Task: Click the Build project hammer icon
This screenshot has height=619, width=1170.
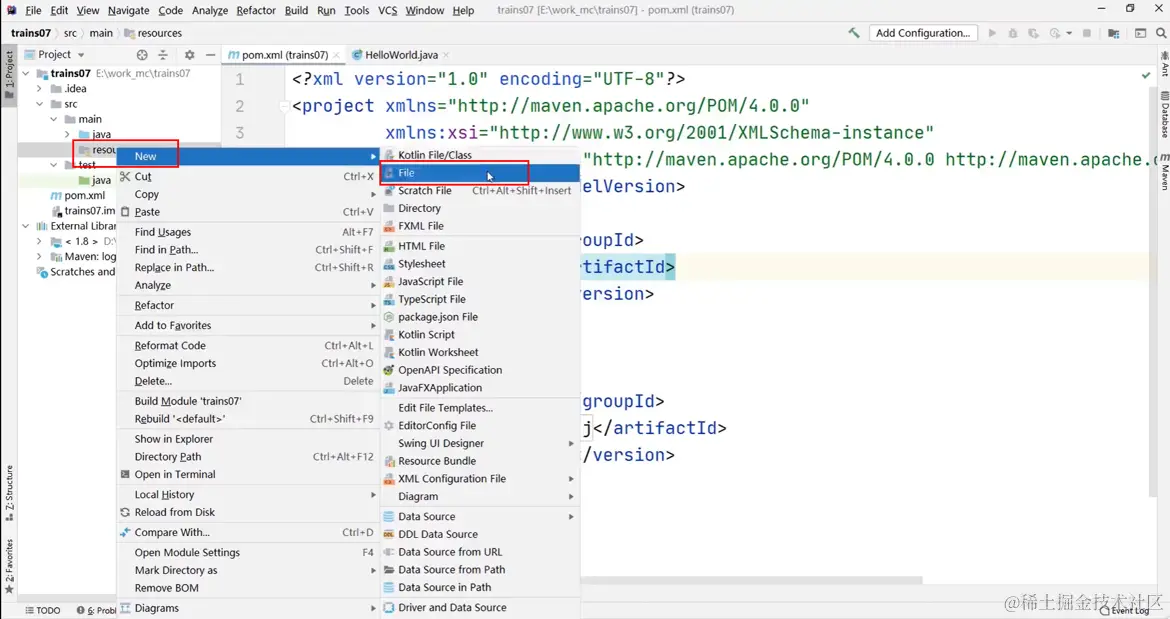Action: coord(854,33)
